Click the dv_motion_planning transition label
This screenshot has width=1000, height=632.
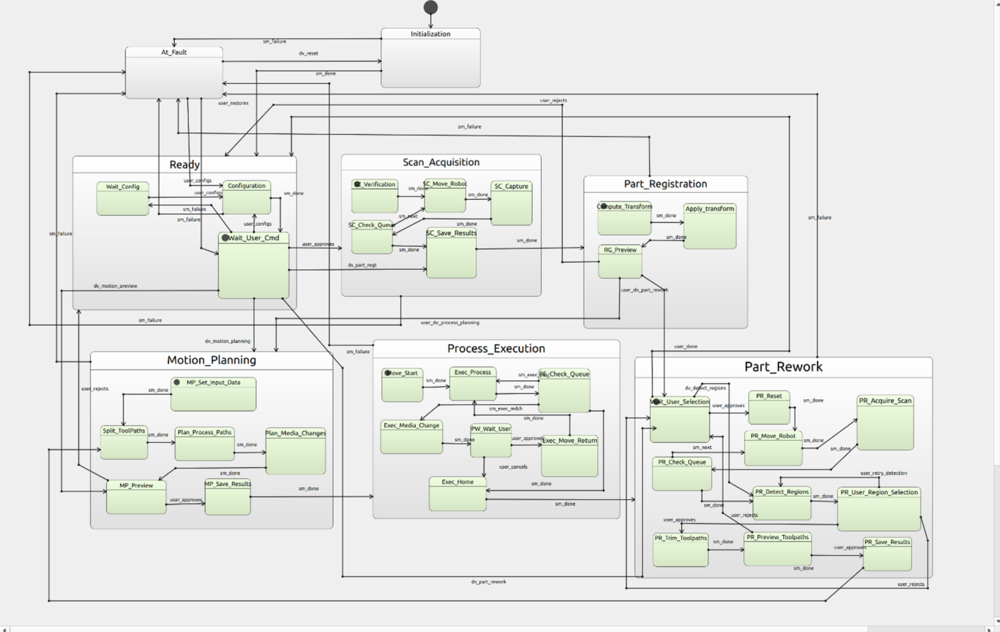(x=227, y=341)
